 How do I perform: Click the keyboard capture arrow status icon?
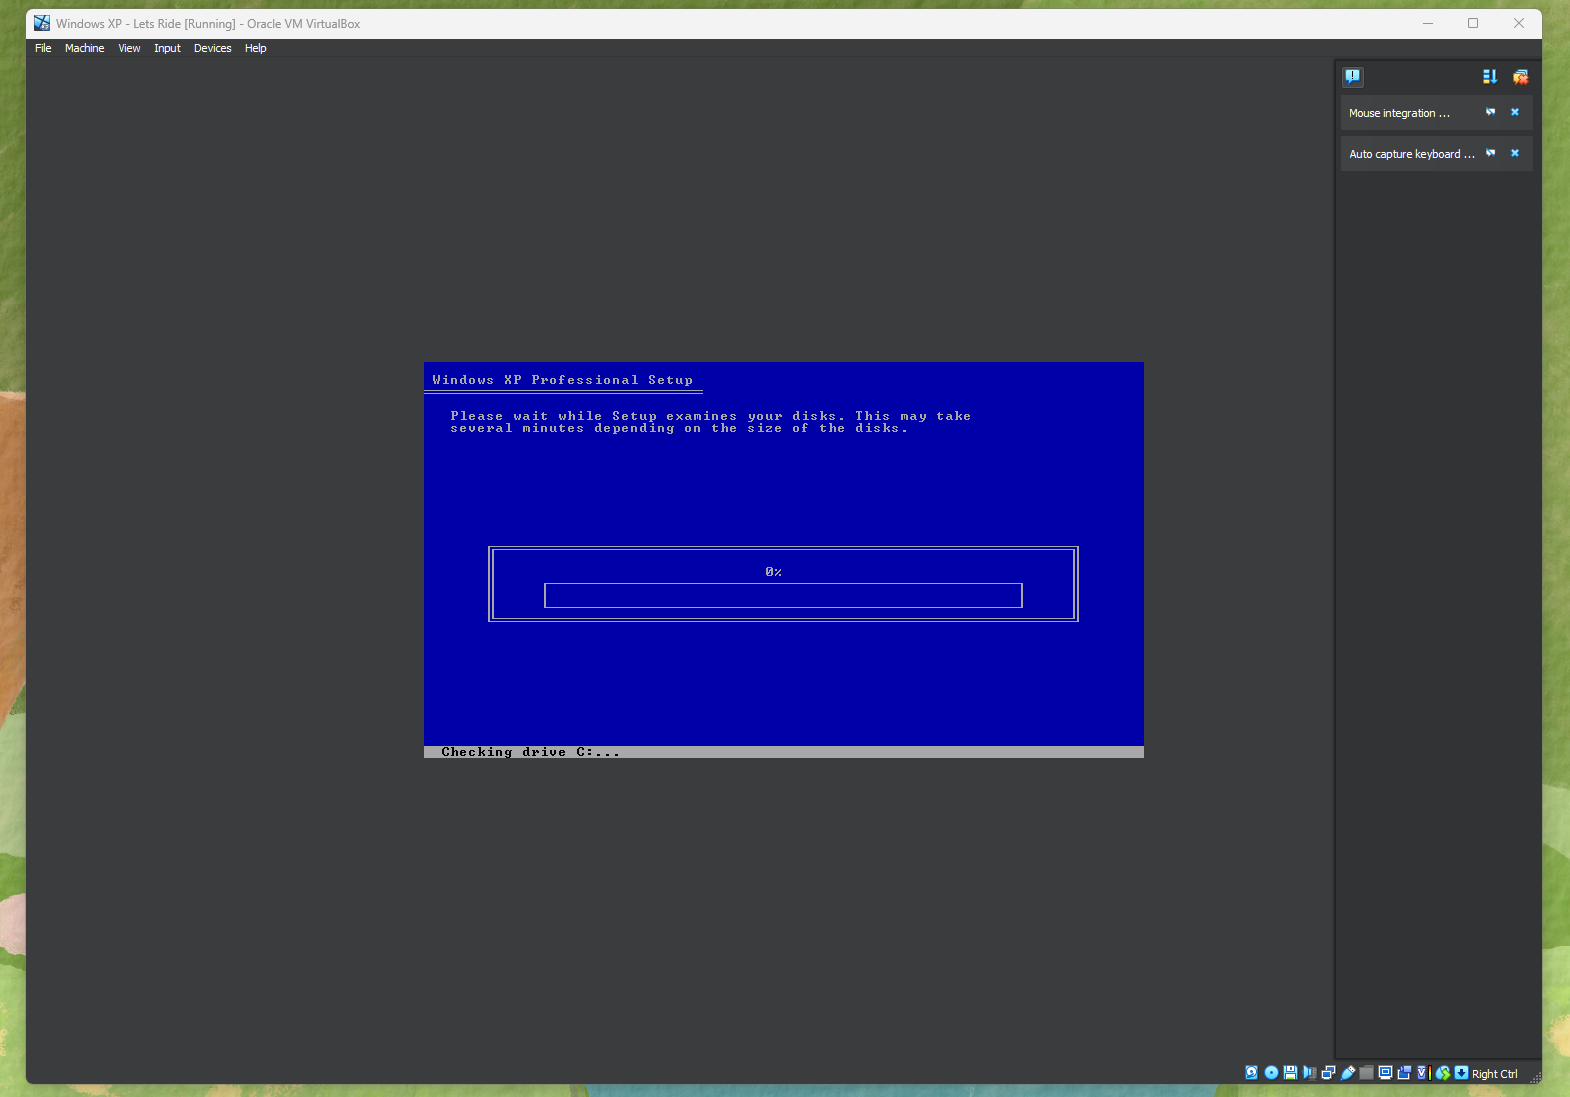tap(1461, 1073)
